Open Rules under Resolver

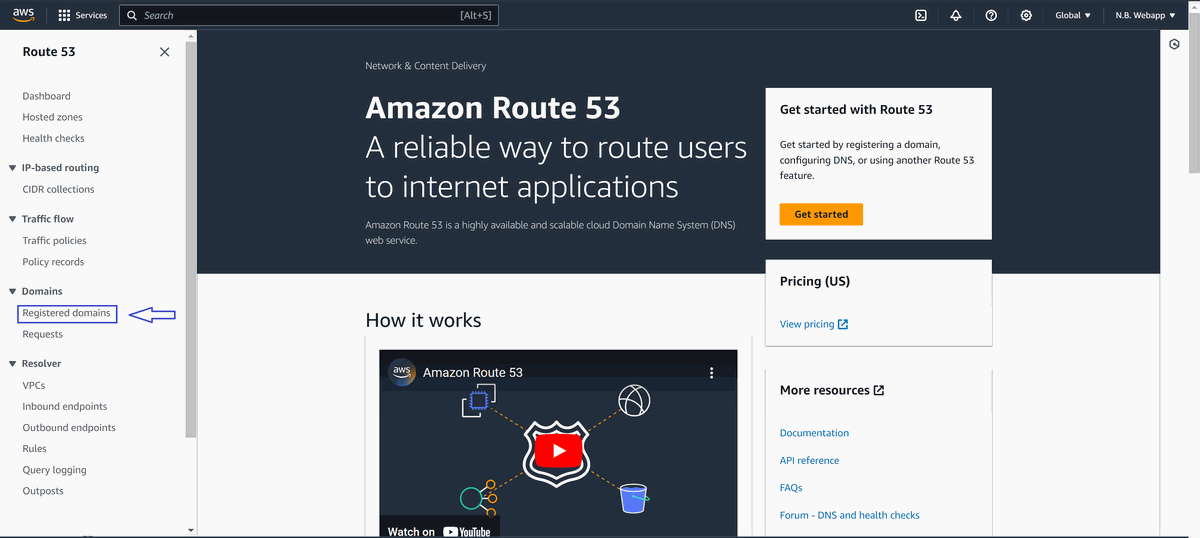coord(34,448)
